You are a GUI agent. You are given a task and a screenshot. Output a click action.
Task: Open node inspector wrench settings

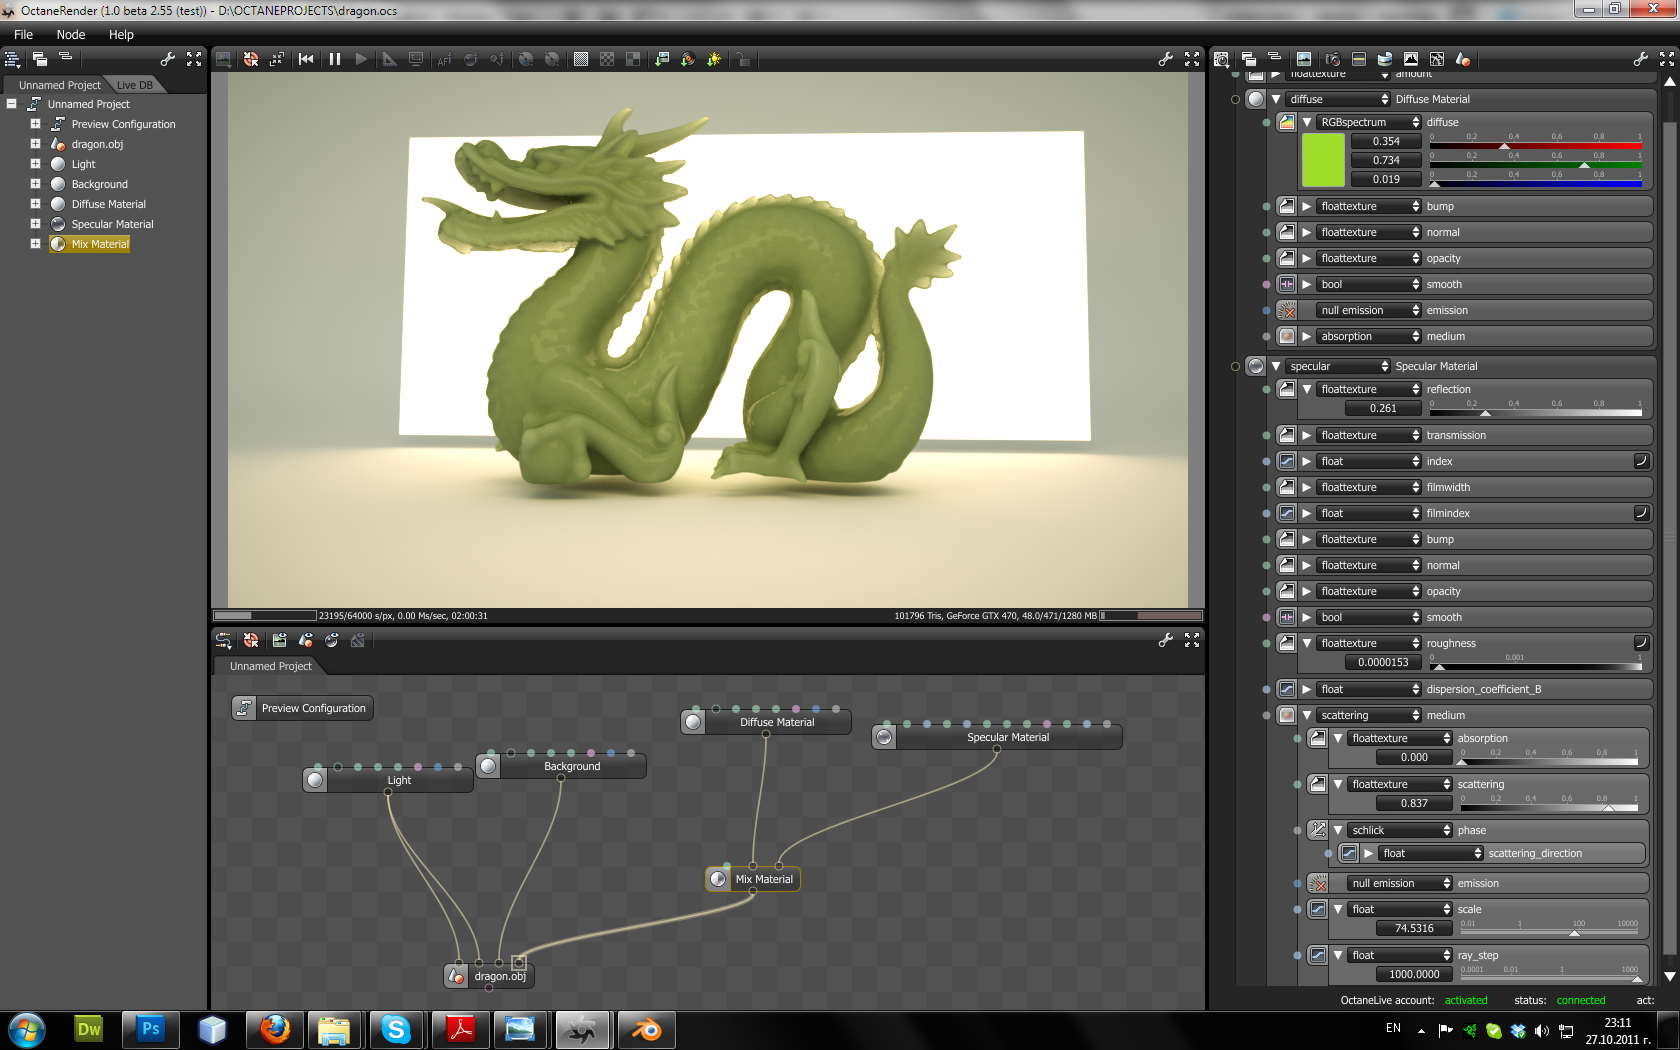(x=1641, y=59)
